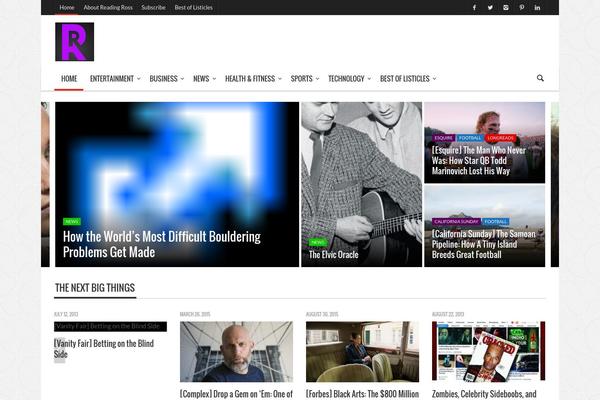600x400 pixels.
Task: Open the SPORTS menu
Action: (x=302, y=78)
